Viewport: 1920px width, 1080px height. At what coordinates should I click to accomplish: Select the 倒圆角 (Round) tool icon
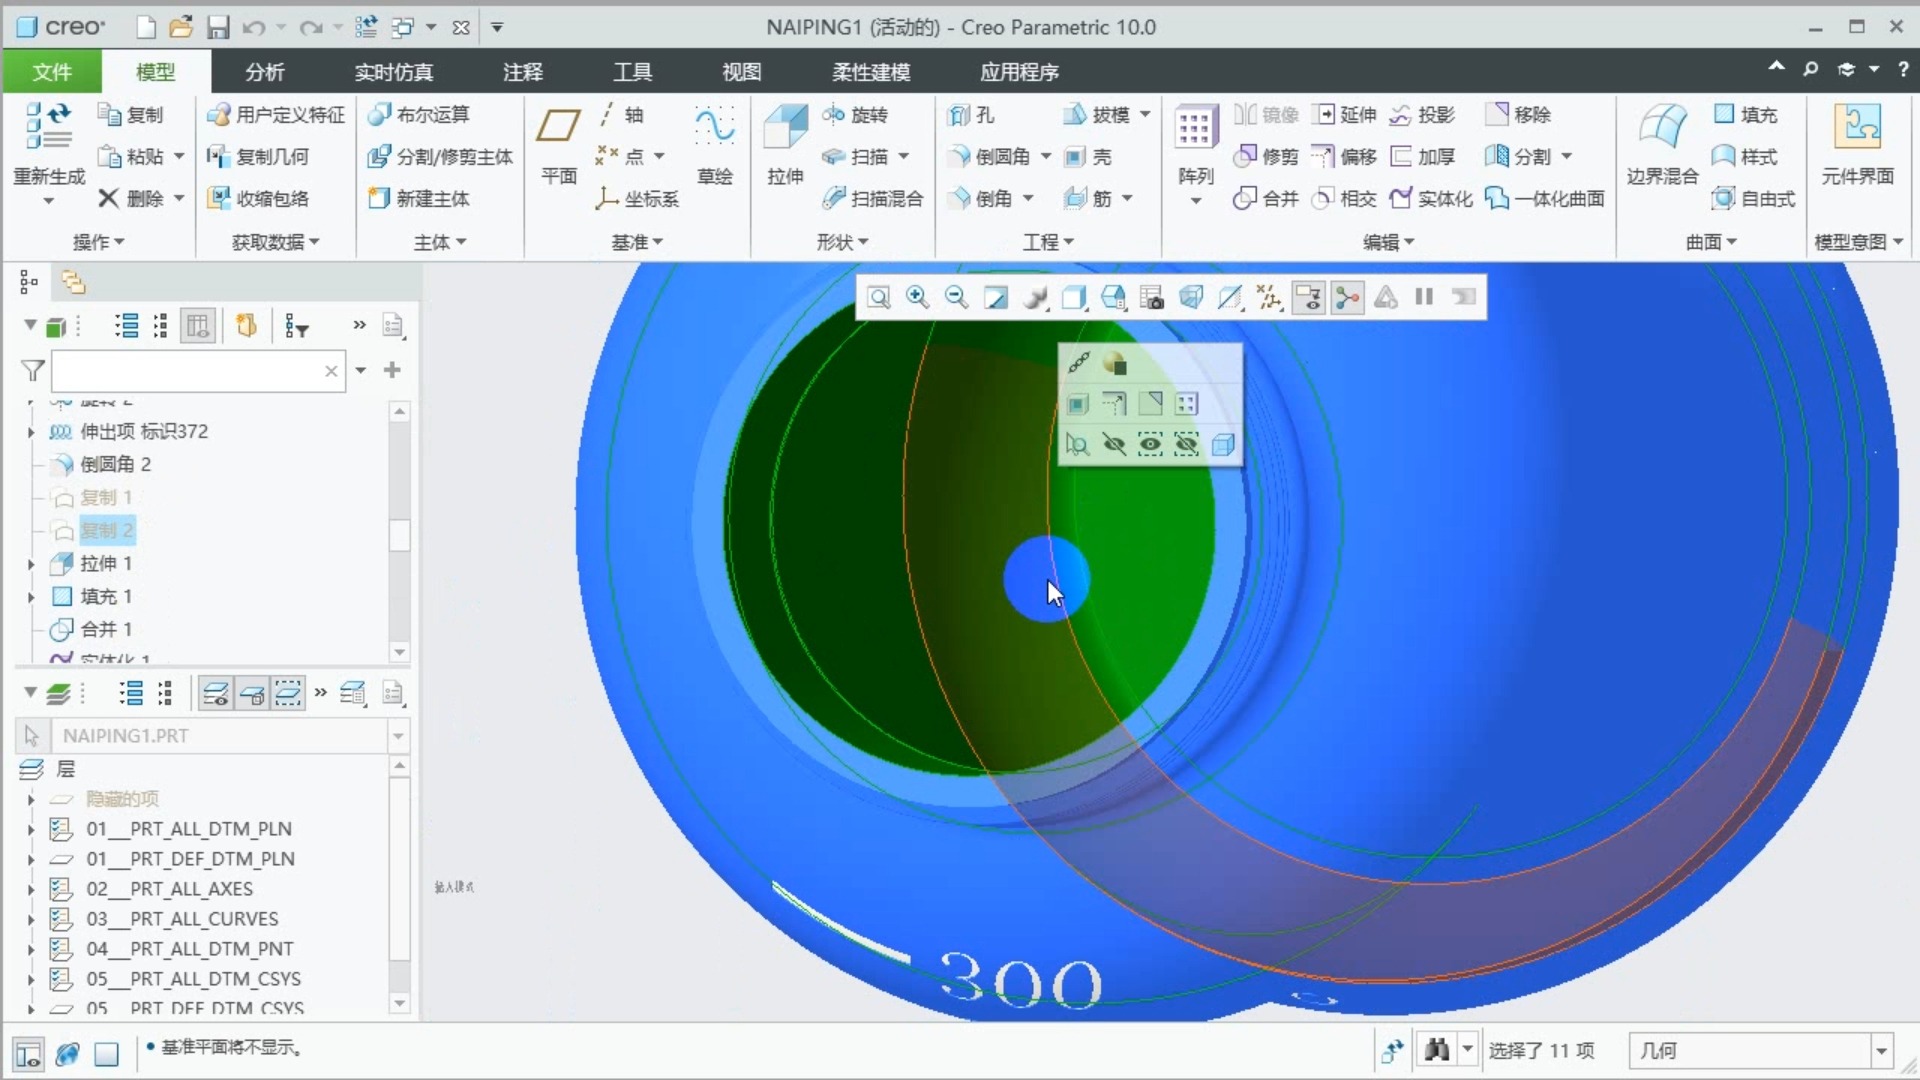pyautogui.click(x=957, y=156)
